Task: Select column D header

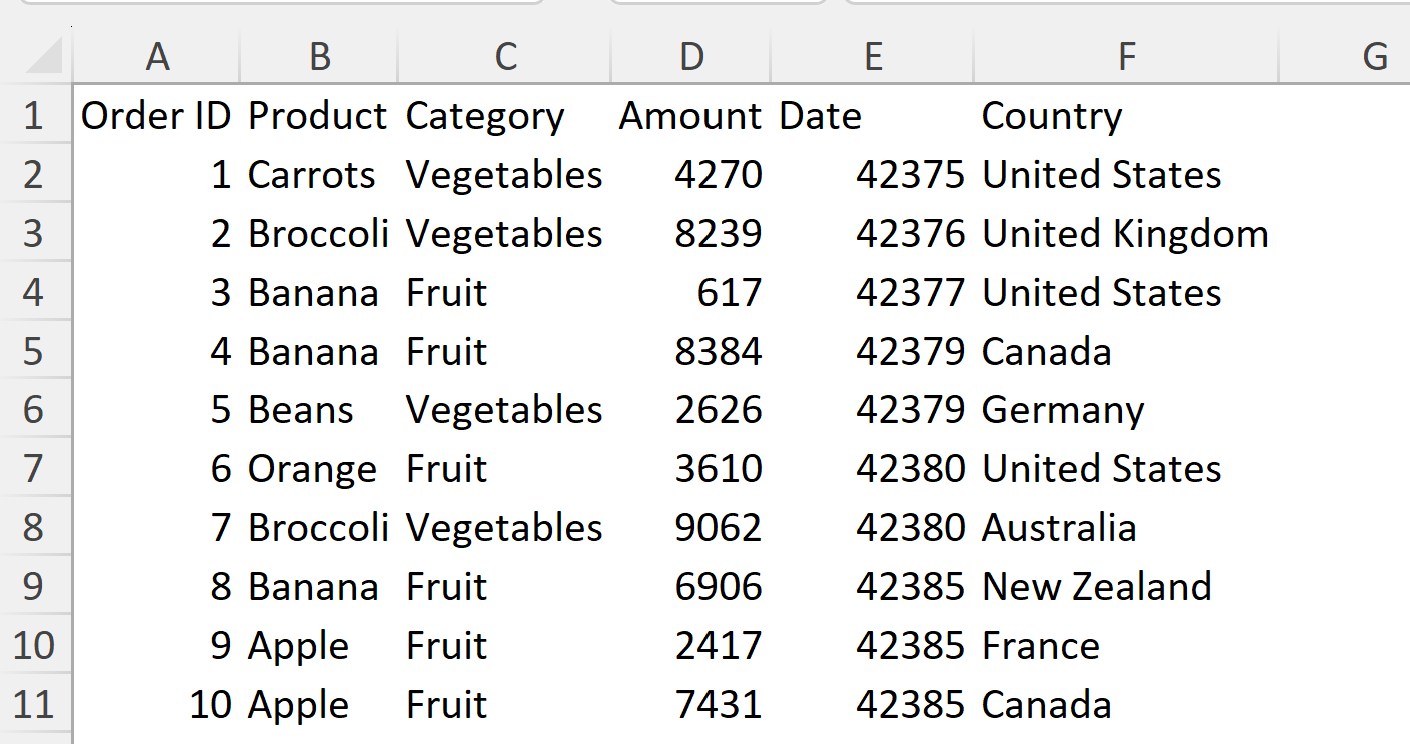Action: [691, 57]
